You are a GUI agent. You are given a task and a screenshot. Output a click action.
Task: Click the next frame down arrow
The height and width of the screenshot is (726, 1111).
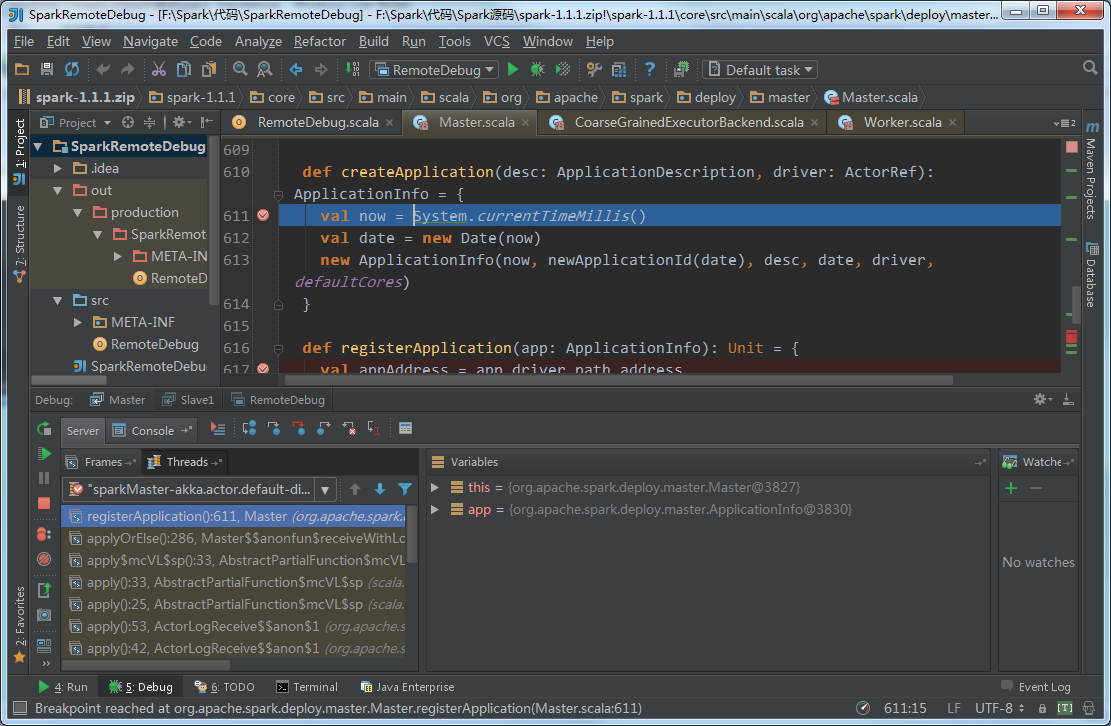380,489
